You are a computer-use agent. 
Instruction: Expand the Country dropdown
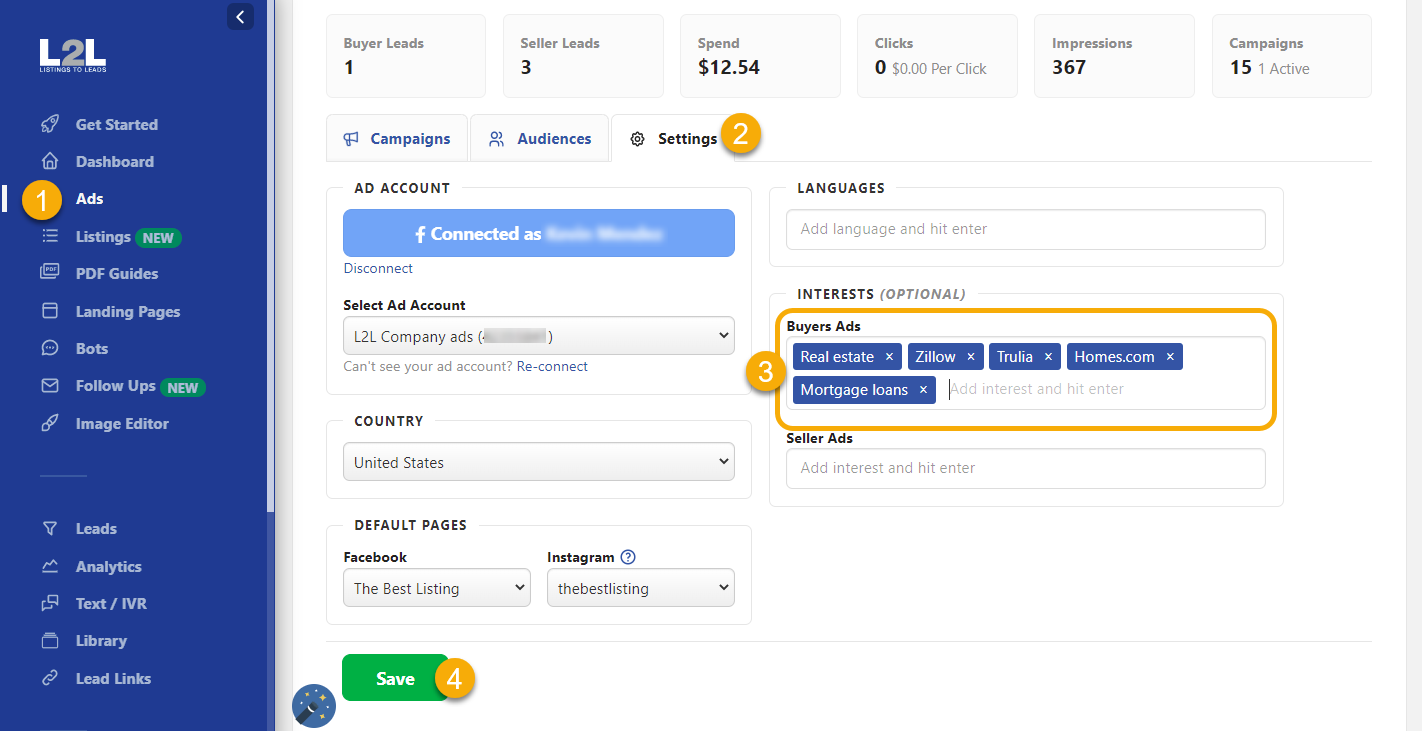point(538,463)
